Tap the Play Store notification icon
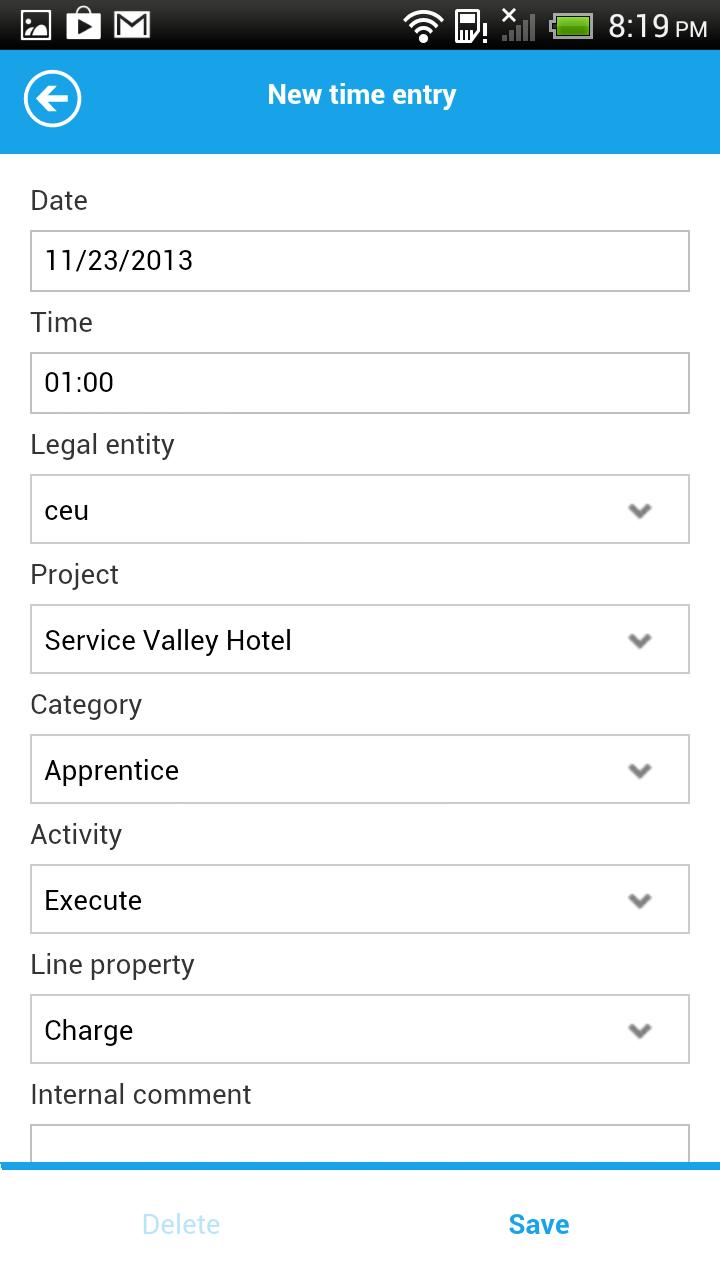Image resolution: width=720 pixels, height=1280 pixels. [x=83, y=25]
